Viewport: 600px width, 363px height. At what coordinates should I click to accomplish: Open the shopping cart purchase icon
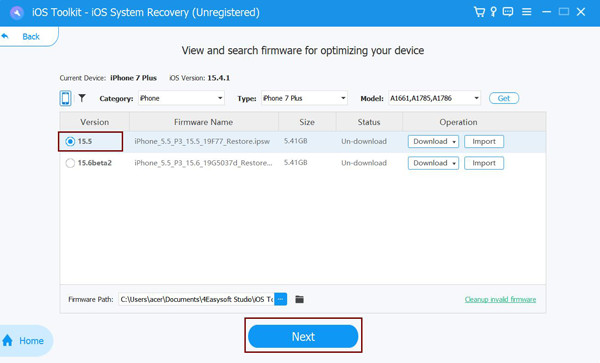tap(479, 12)
